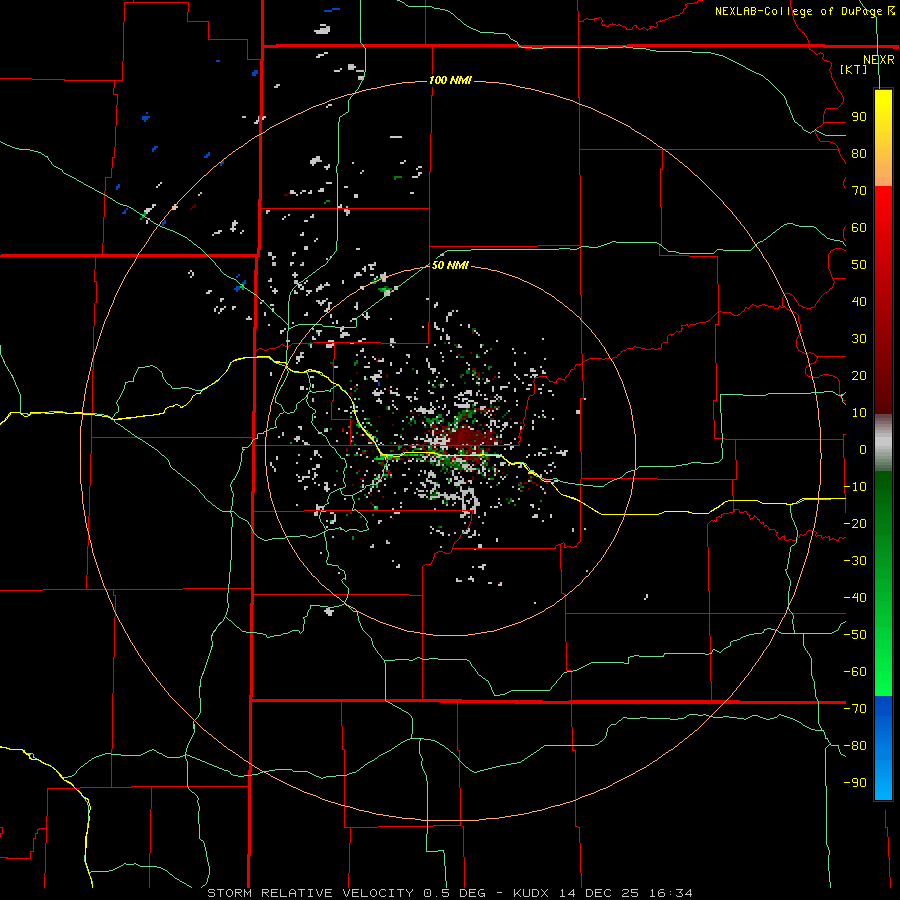
Task: Click the dark red velocity blob near radar center
Action: tap(466, 440)
